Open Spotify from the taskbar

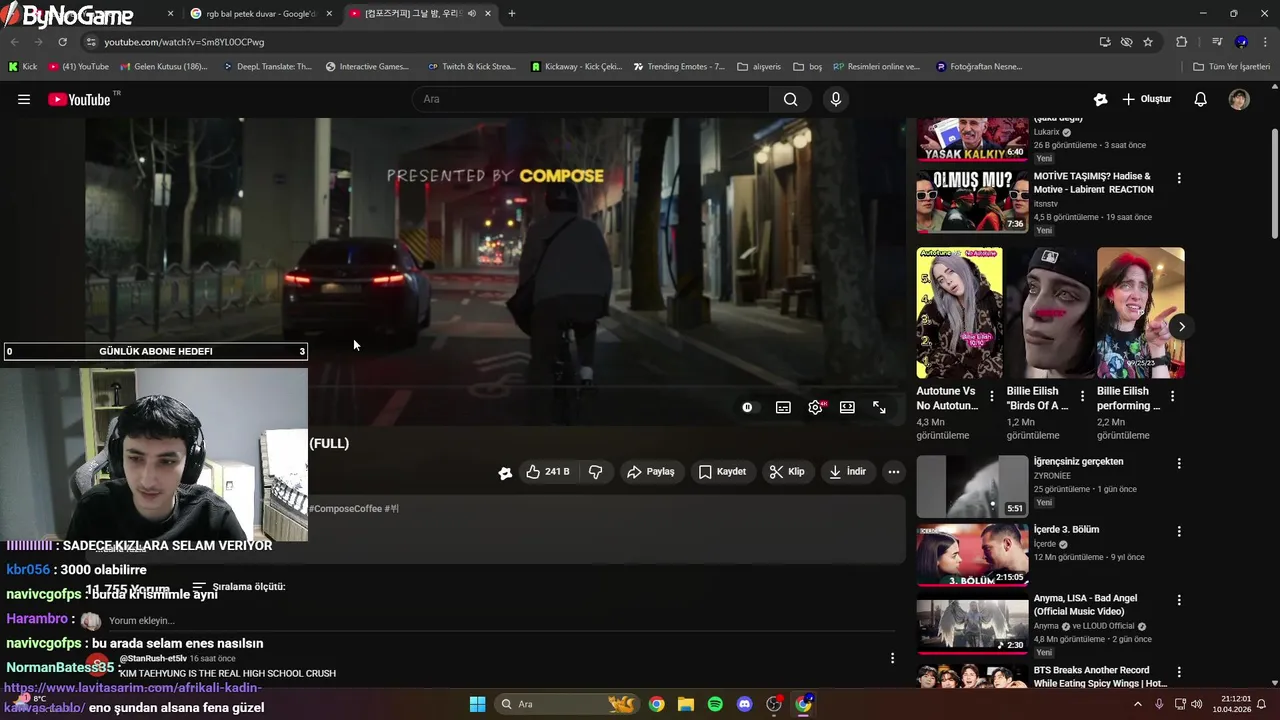tap(715, 704)
